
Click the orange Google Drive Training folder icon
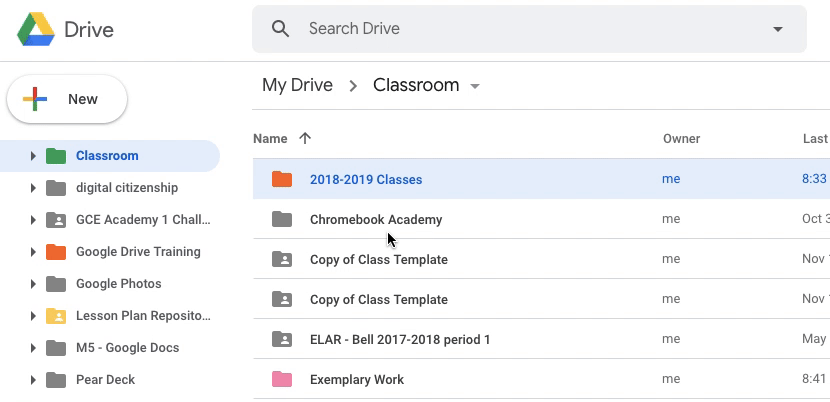coord(56,252)
